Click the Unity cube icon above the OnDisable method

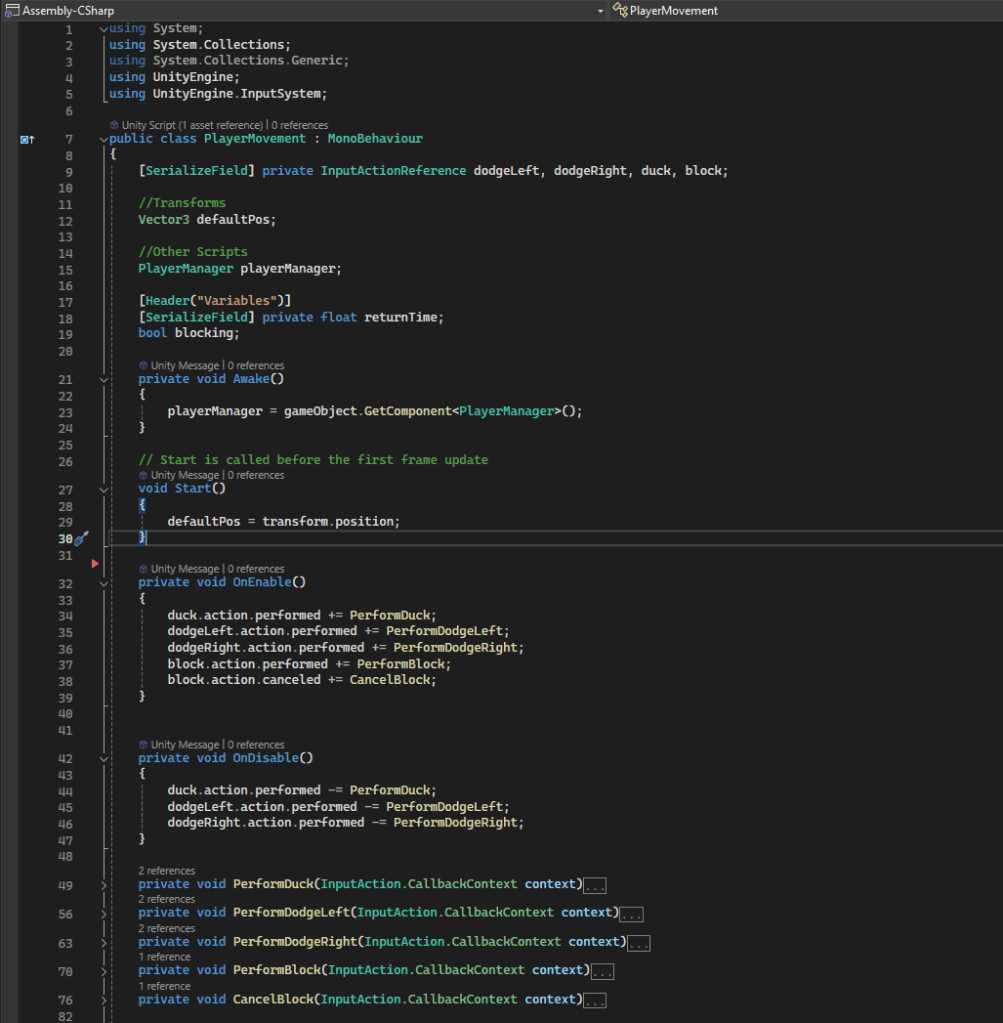pos(144,745)
